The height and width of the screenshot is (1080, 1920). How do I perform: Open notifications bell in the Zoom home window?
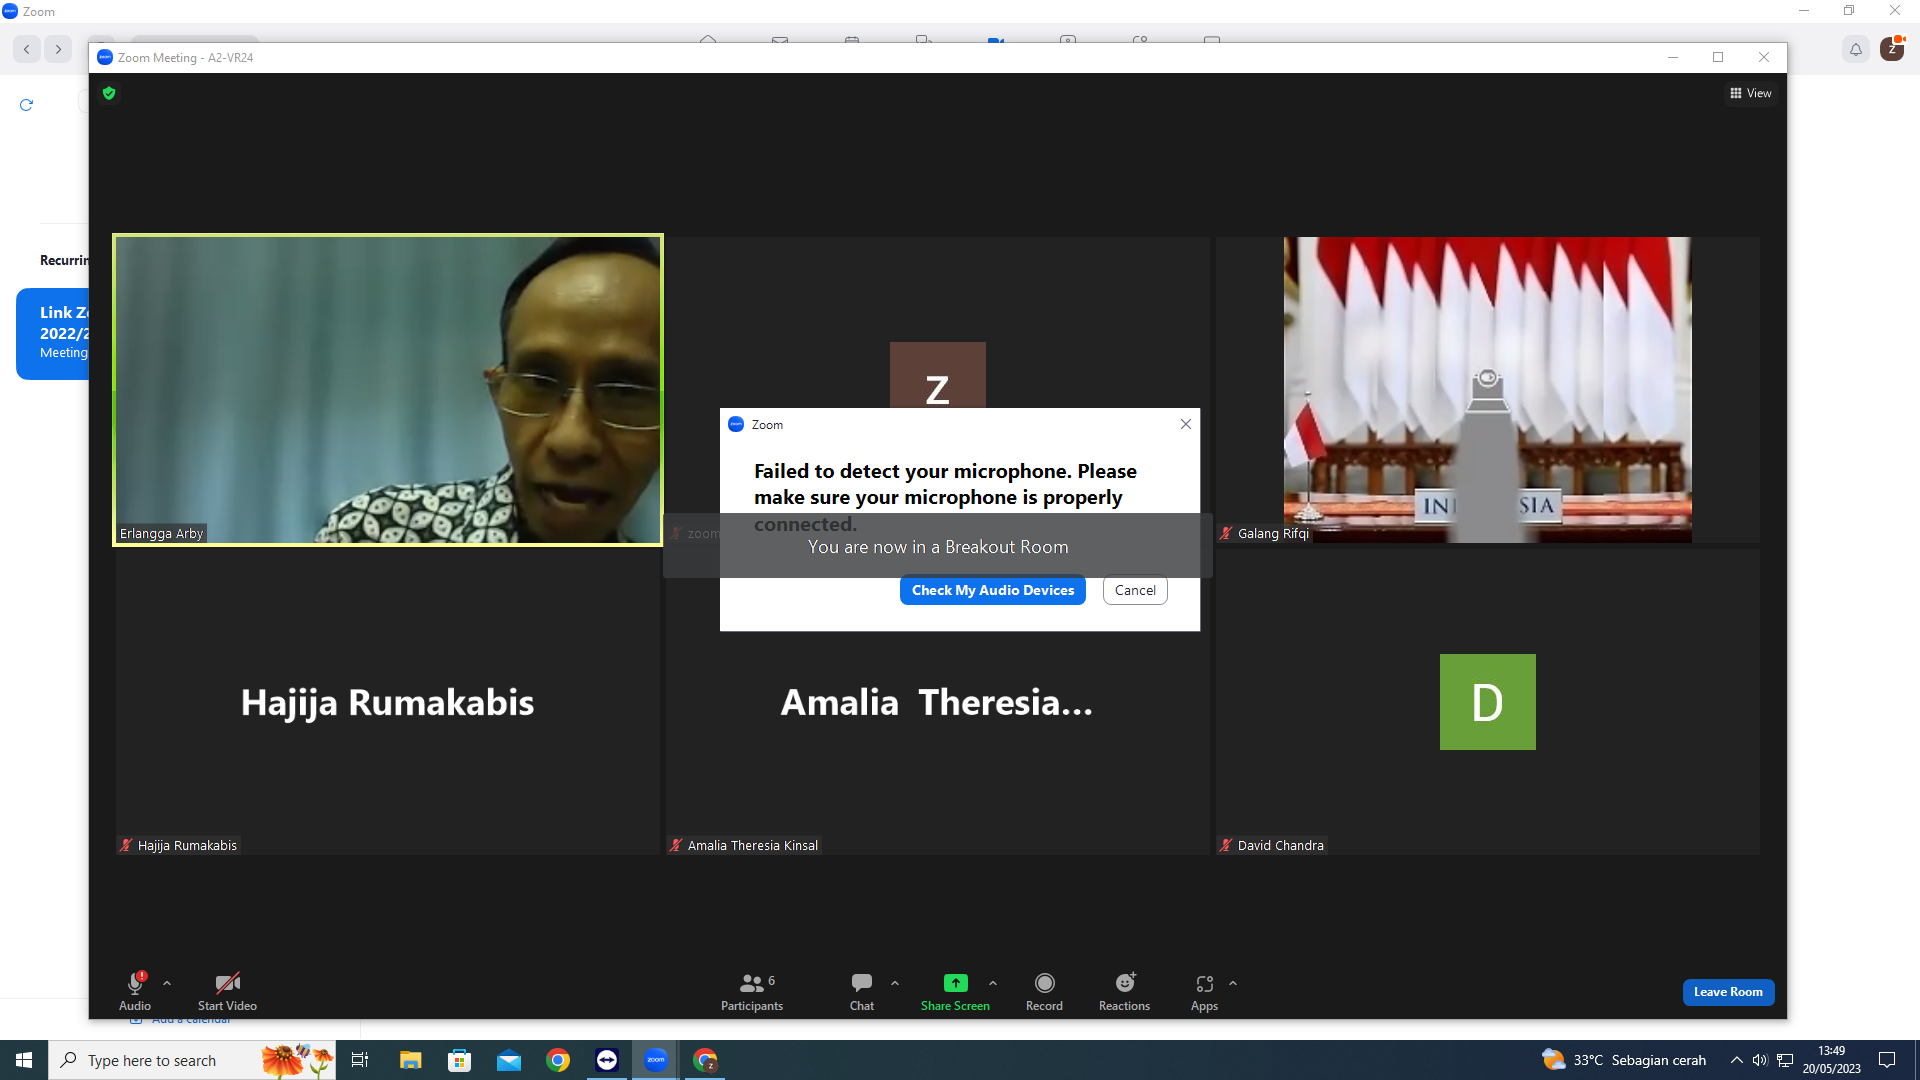pos(1856,49)
